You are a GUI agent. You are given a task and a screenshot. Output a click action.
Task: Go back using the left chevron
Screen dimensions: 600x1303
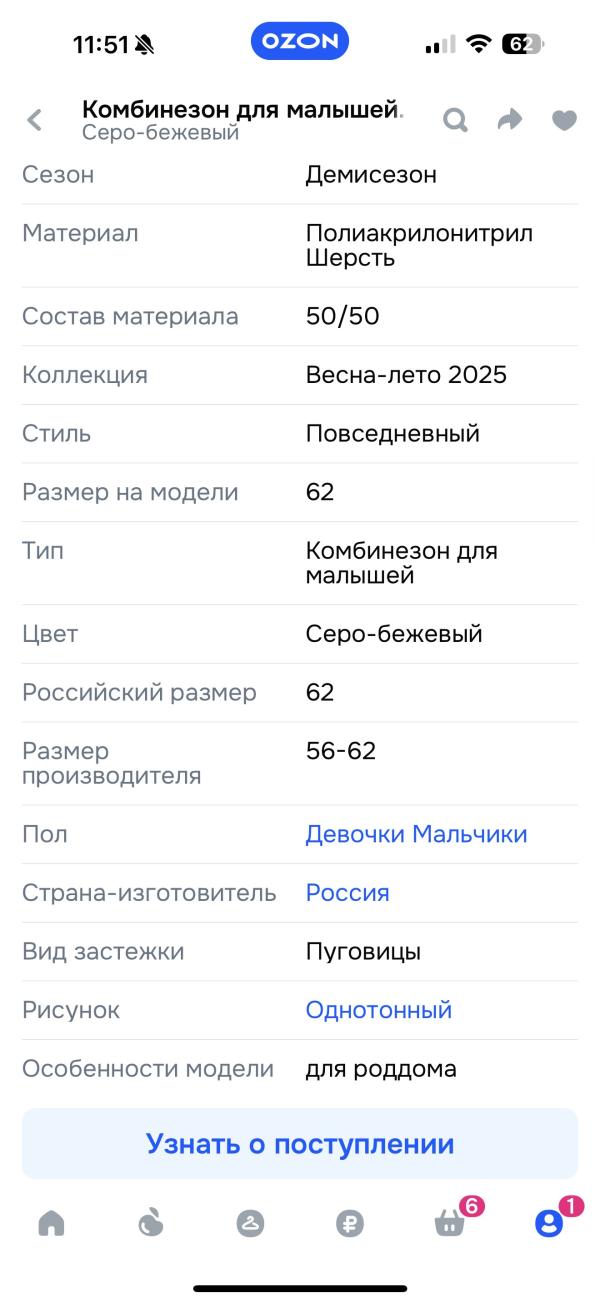click(35, 121)
